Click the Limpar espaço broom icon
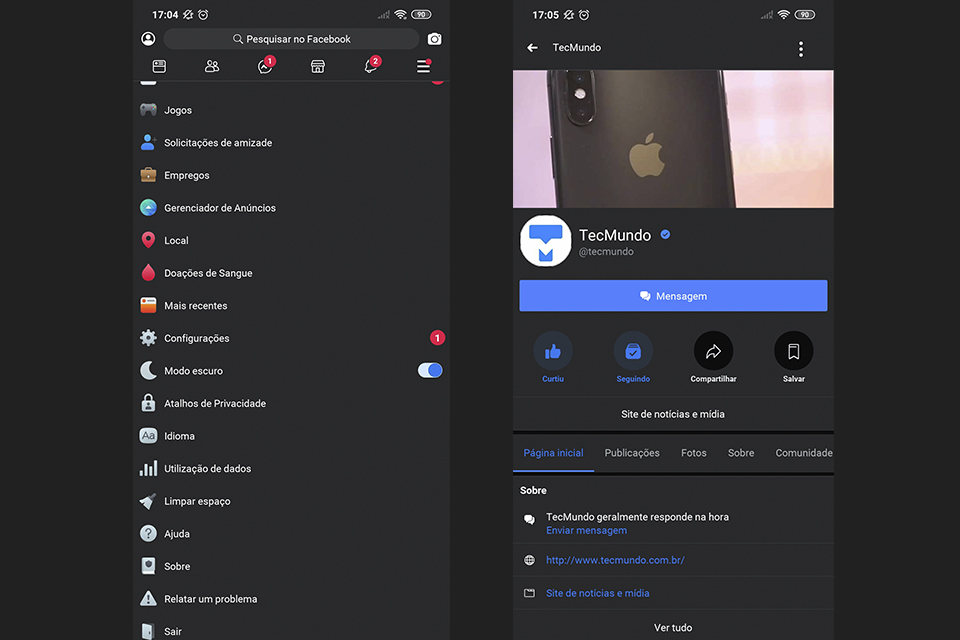 pos(148,501)
